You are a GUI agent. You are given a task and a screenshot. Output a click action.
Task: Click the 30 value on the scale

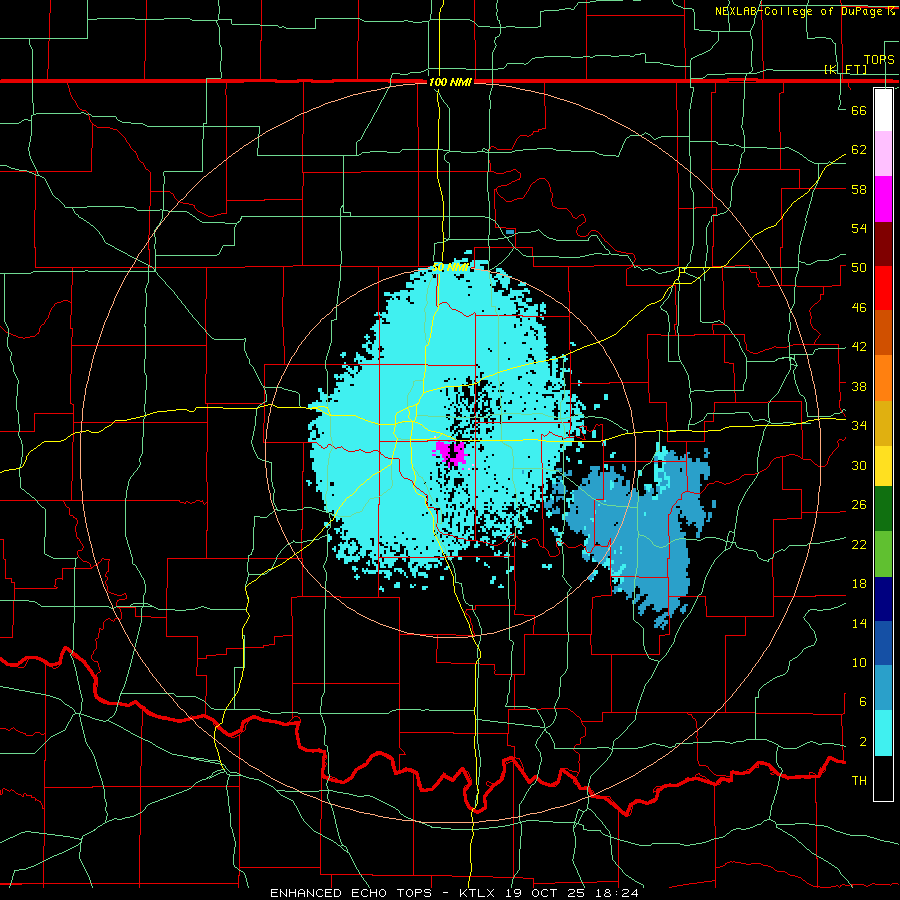tap(859, 465)
